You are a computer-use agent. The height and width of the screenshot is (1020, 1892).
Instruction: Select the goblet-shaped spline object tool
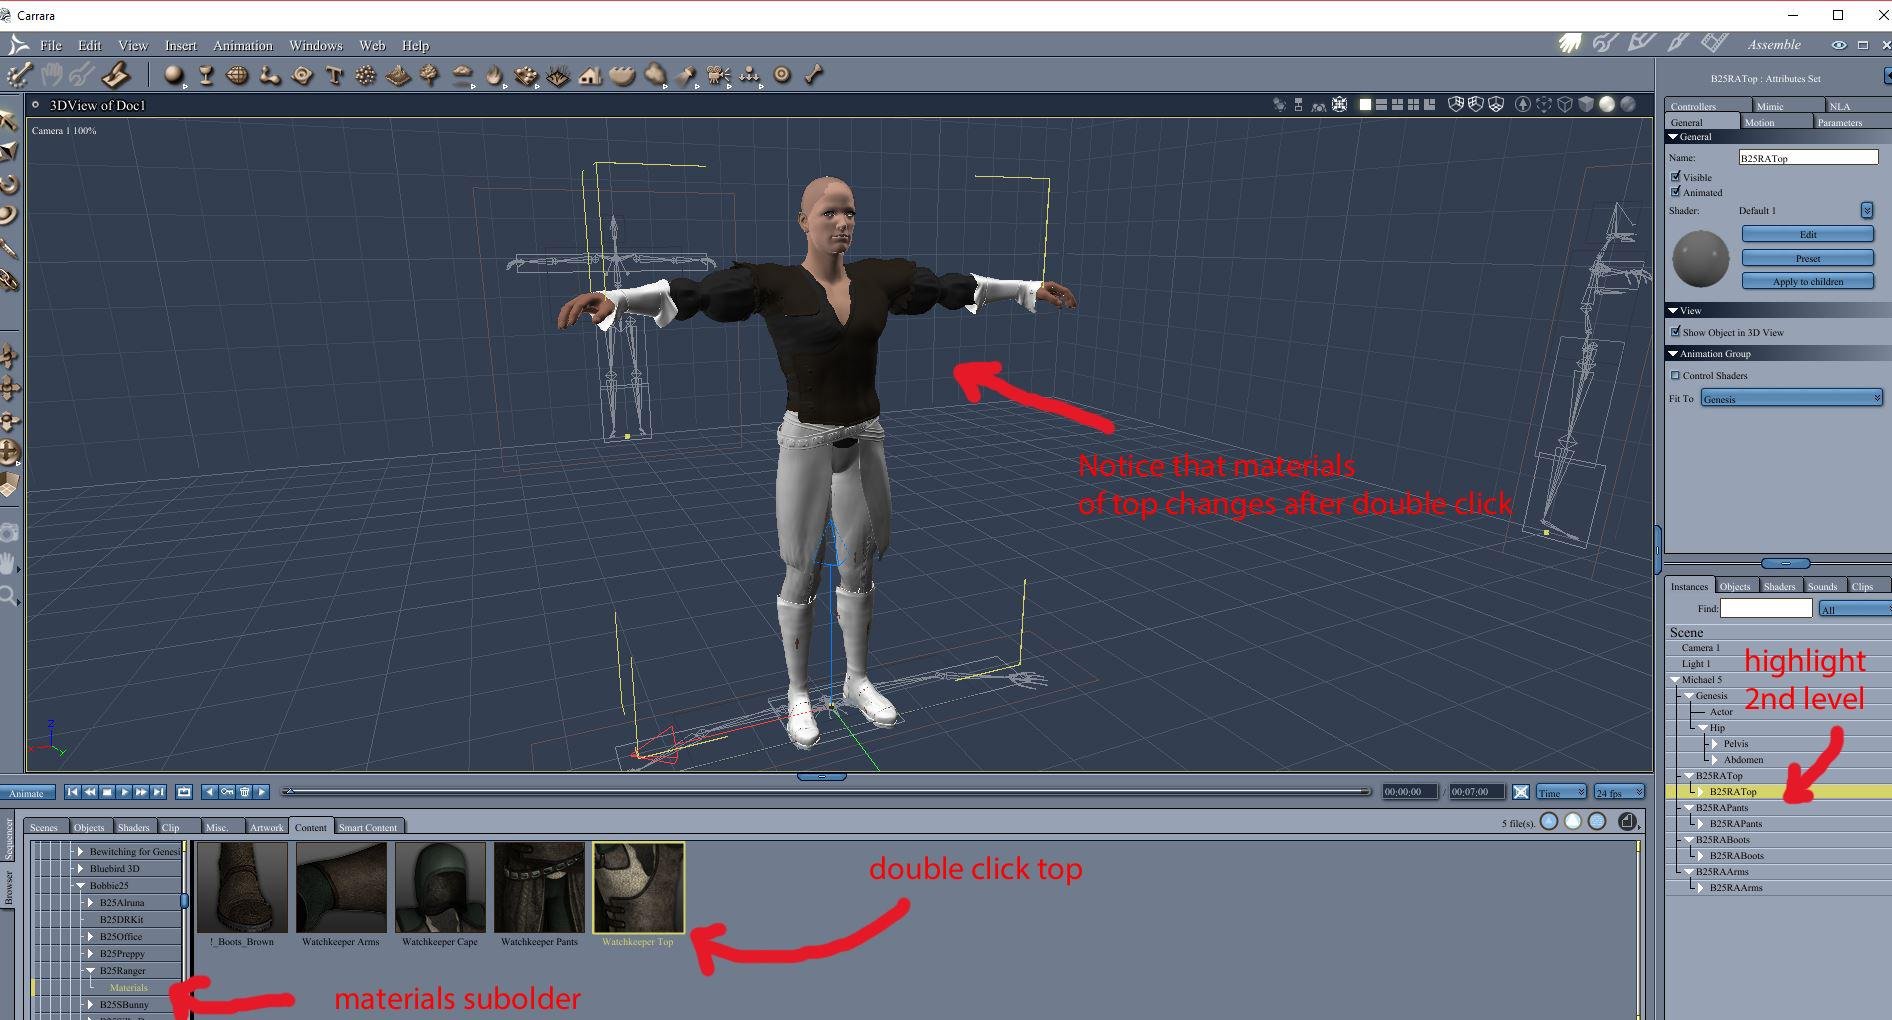point(206,75)
